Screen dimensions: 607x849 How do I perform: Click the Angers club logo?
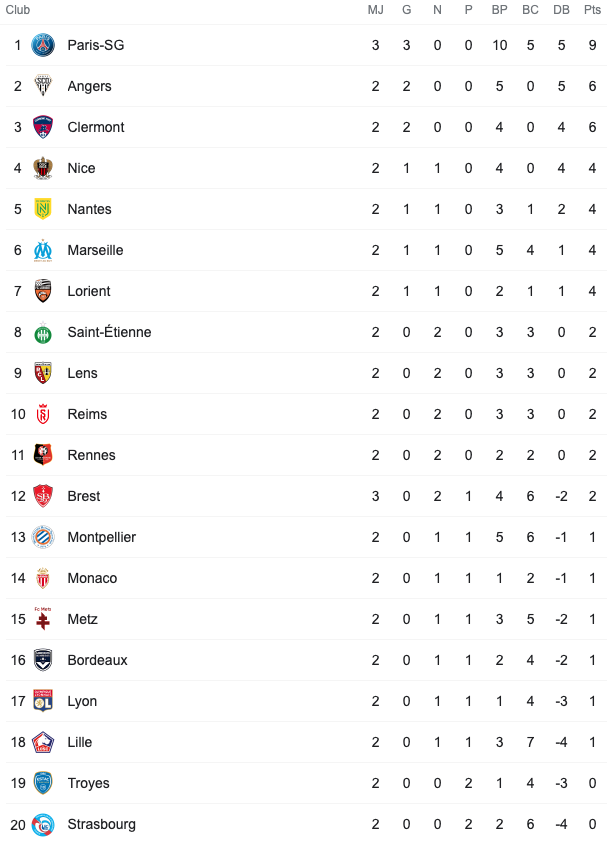(43, 86)
